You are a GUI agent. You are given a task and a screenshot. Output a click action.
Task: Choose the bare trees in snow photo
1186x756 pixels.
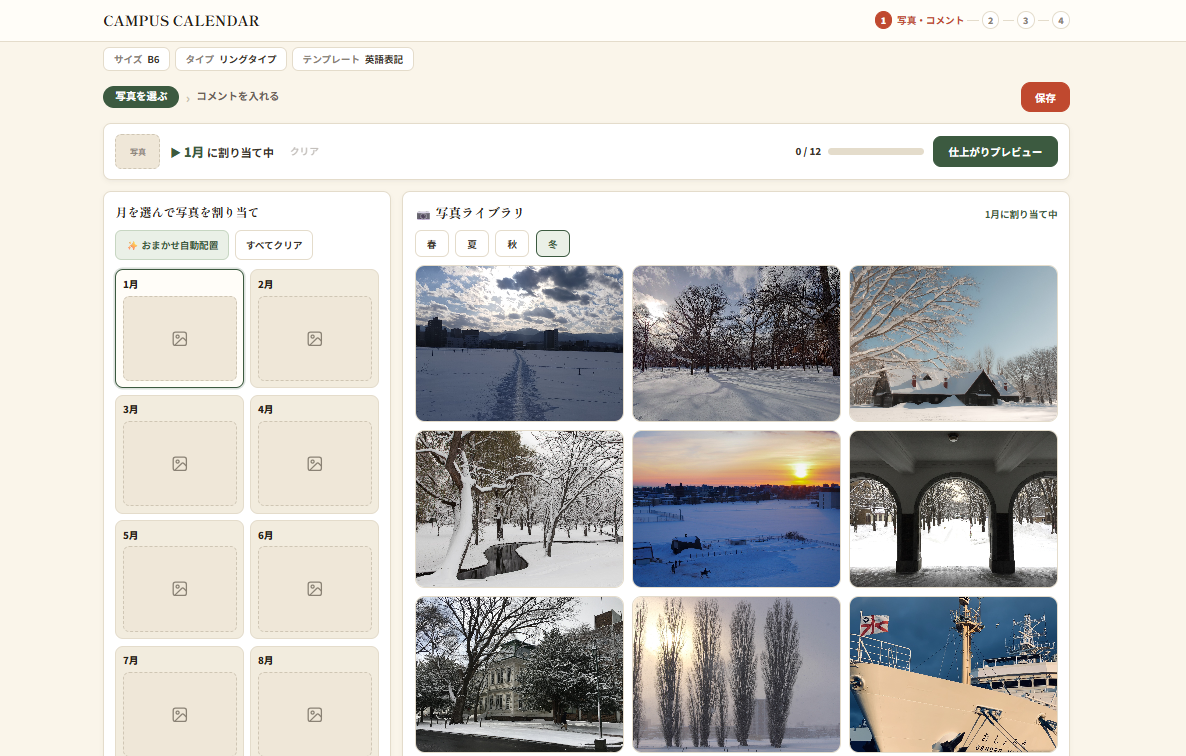pyautogui.click(x=736, y=343)
